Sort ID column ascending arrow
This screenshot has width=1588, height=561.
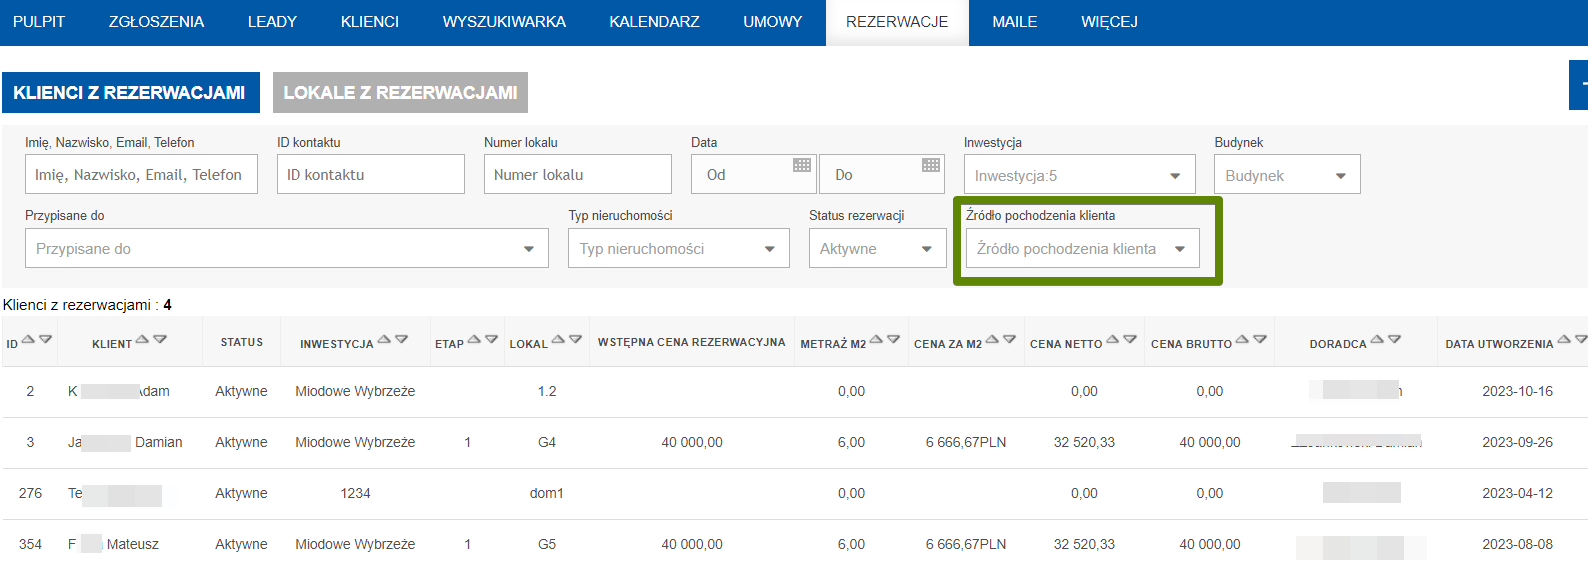[x=28, y=340]
